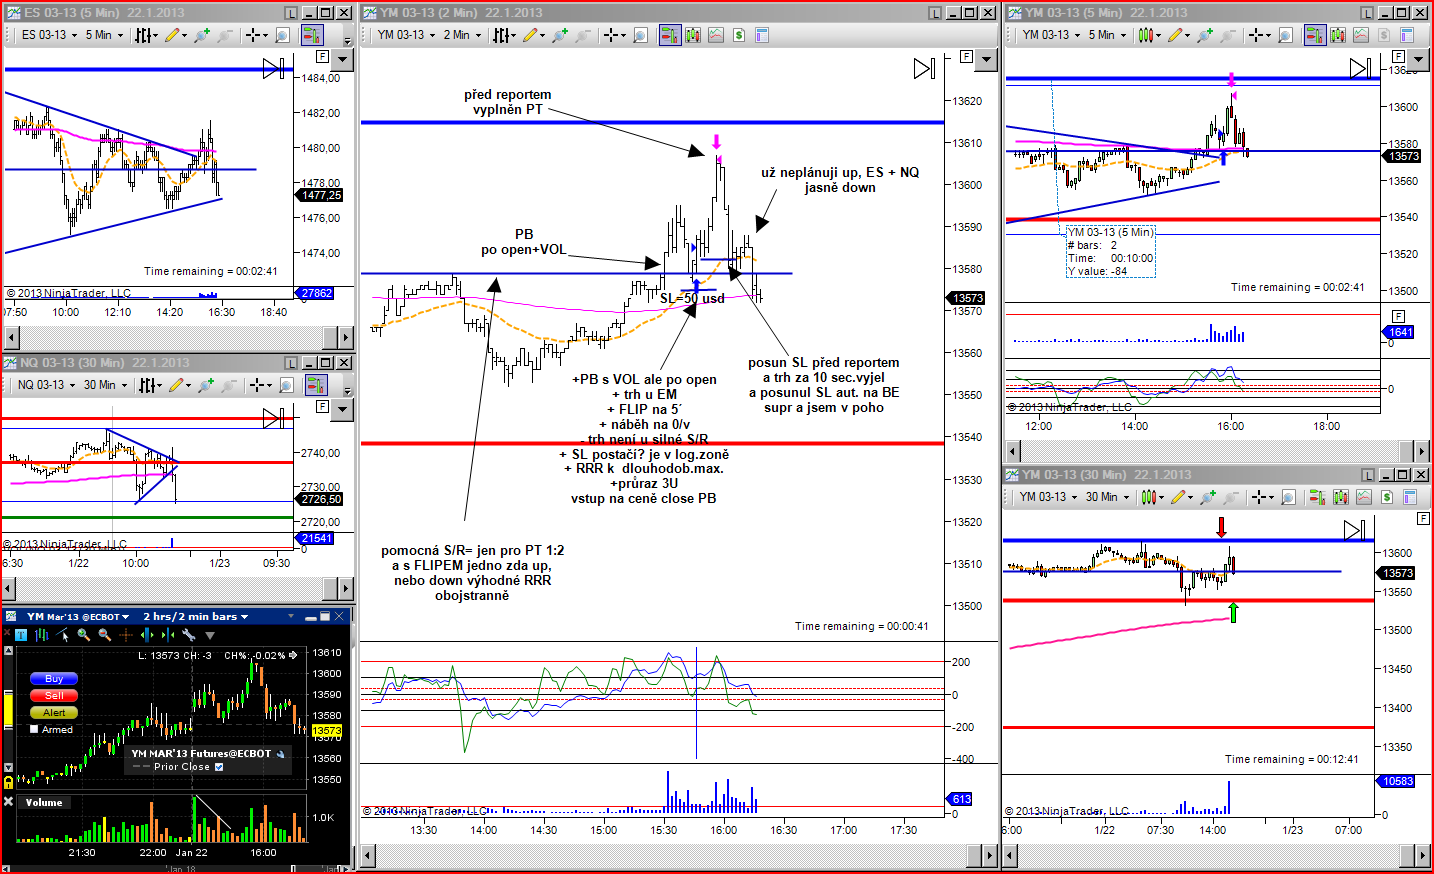1434x874 pixels.
Task: Click the orange crosshair icon in TWS chart toolbar
Action: pos(126,635)
